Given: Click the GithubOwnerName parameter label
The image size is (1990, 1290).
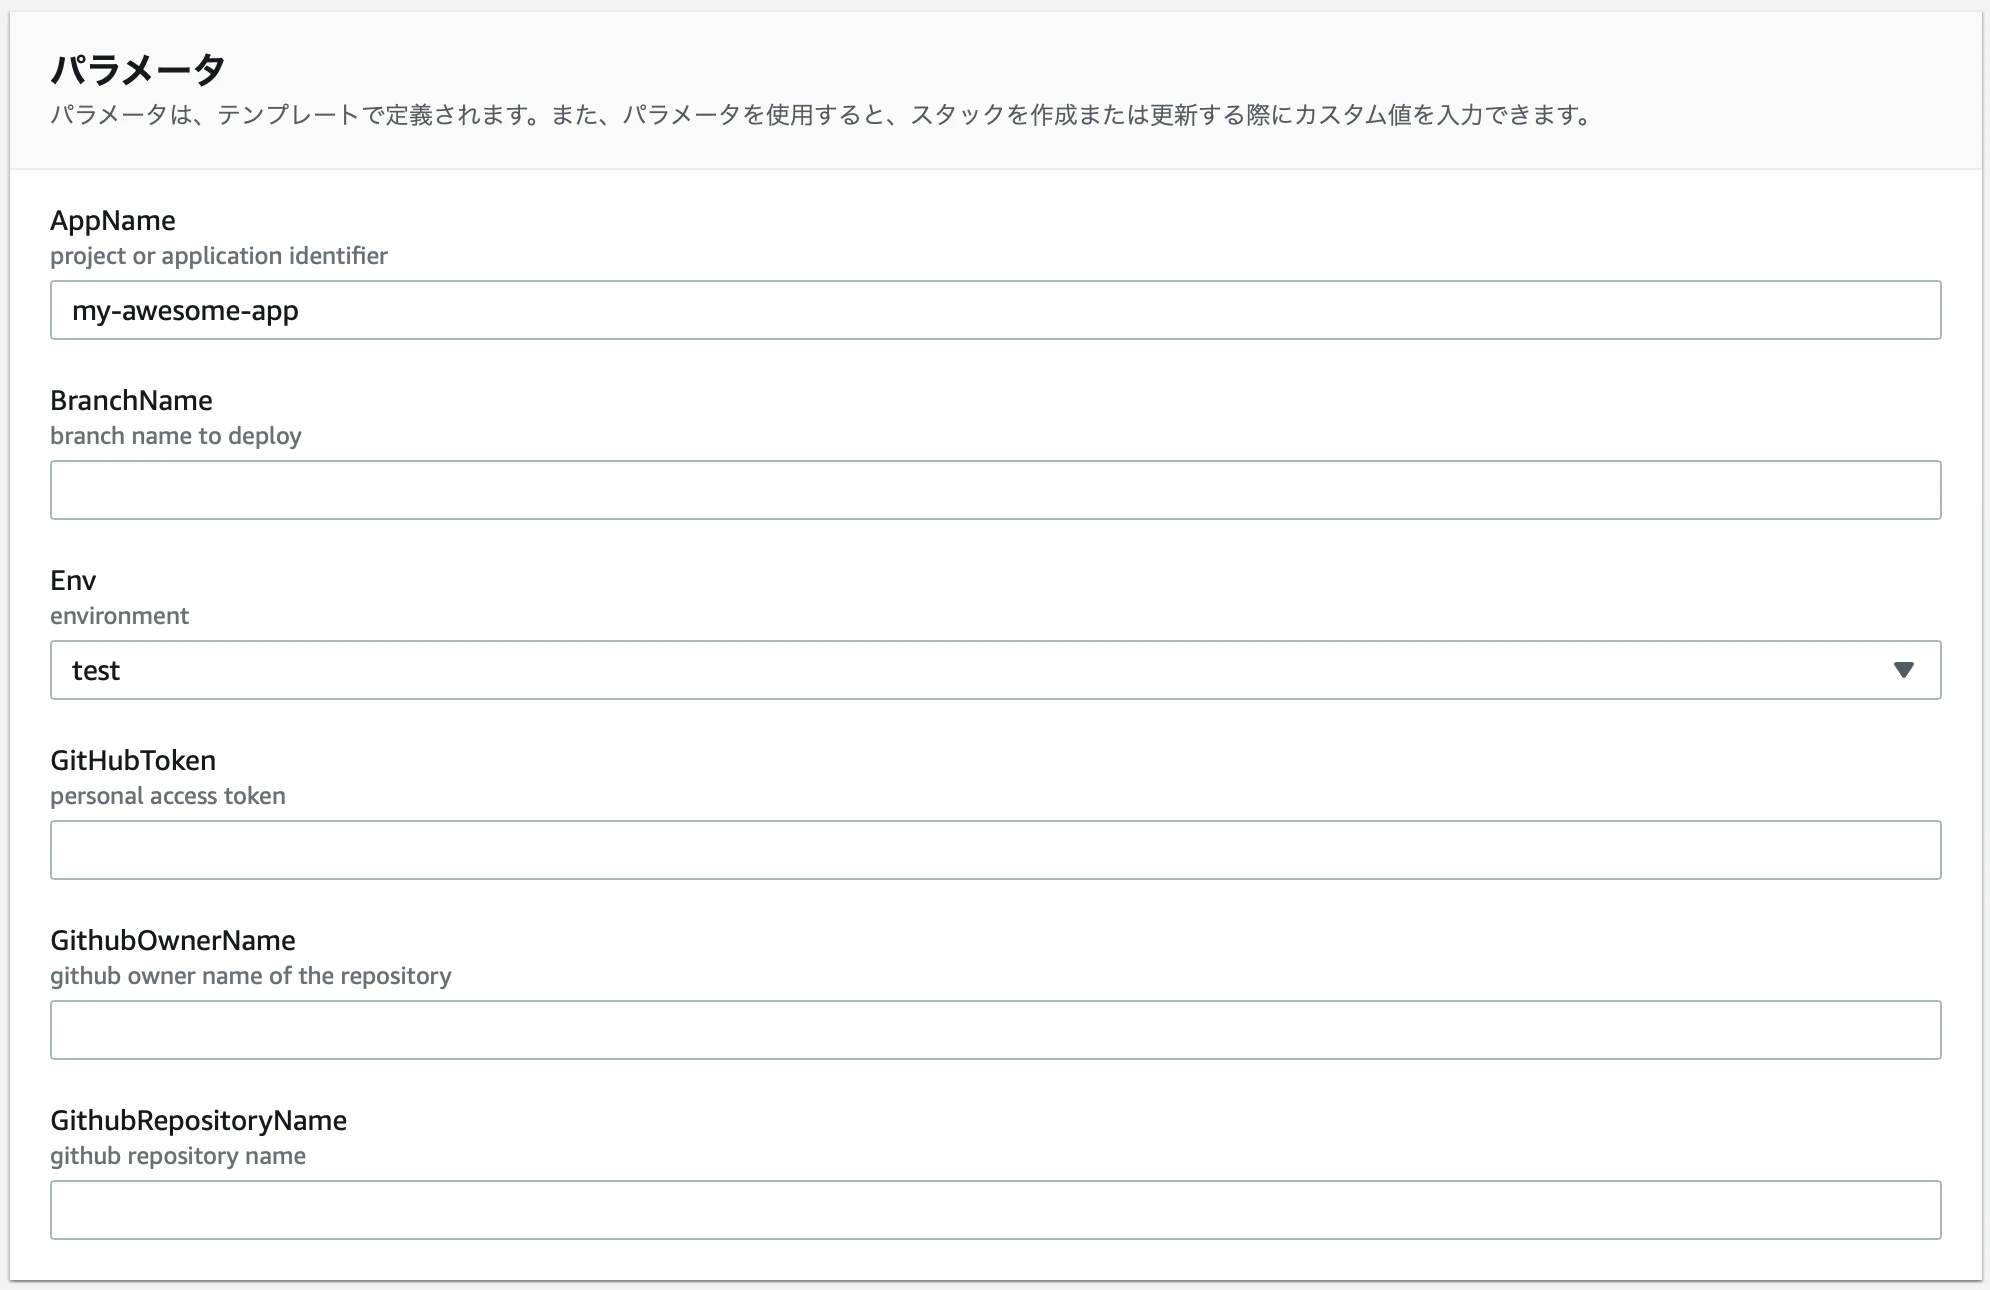Looking at the screenshot, I should click(173, 940).
